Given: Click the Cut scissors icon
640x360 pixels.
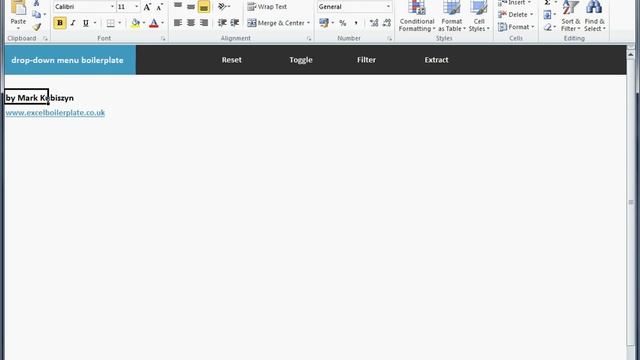Looking at the screenshot, I should pos(36,3).
